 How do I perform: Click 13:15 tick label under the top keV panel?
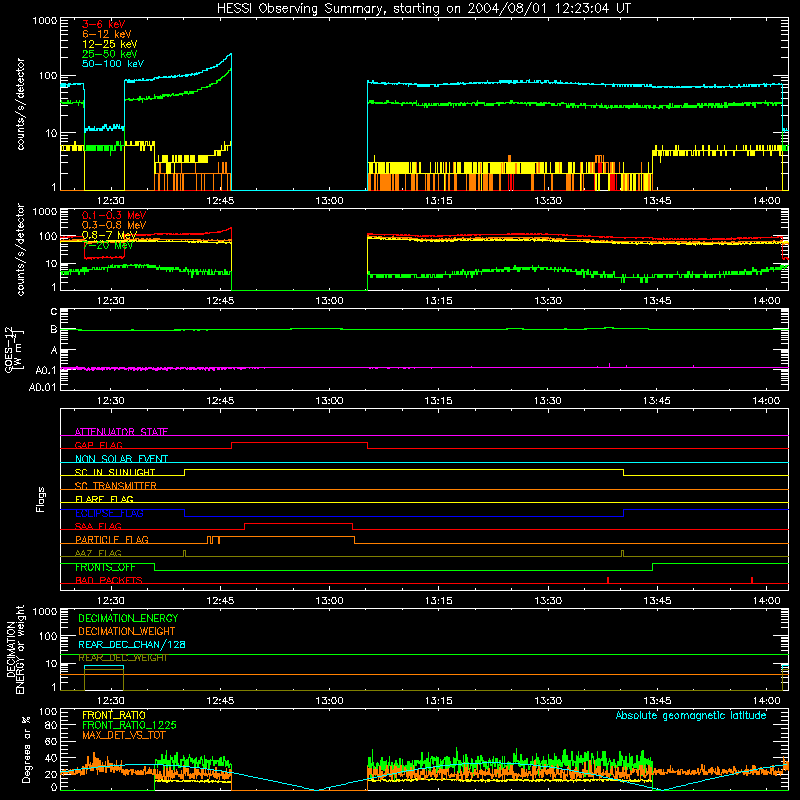point(438,201)
